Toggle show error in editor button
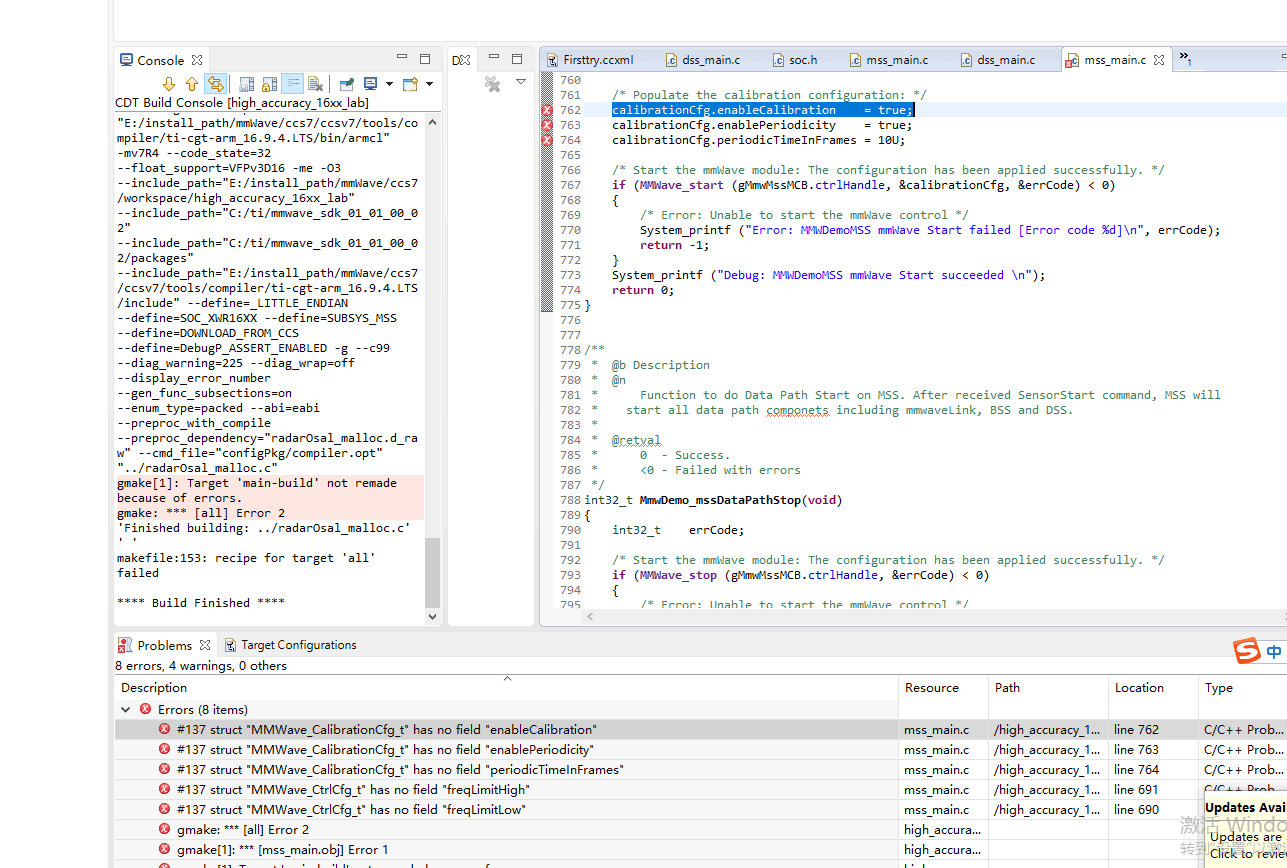The width and height of the screenshot is (1287, 868). [x=214, y=84]
